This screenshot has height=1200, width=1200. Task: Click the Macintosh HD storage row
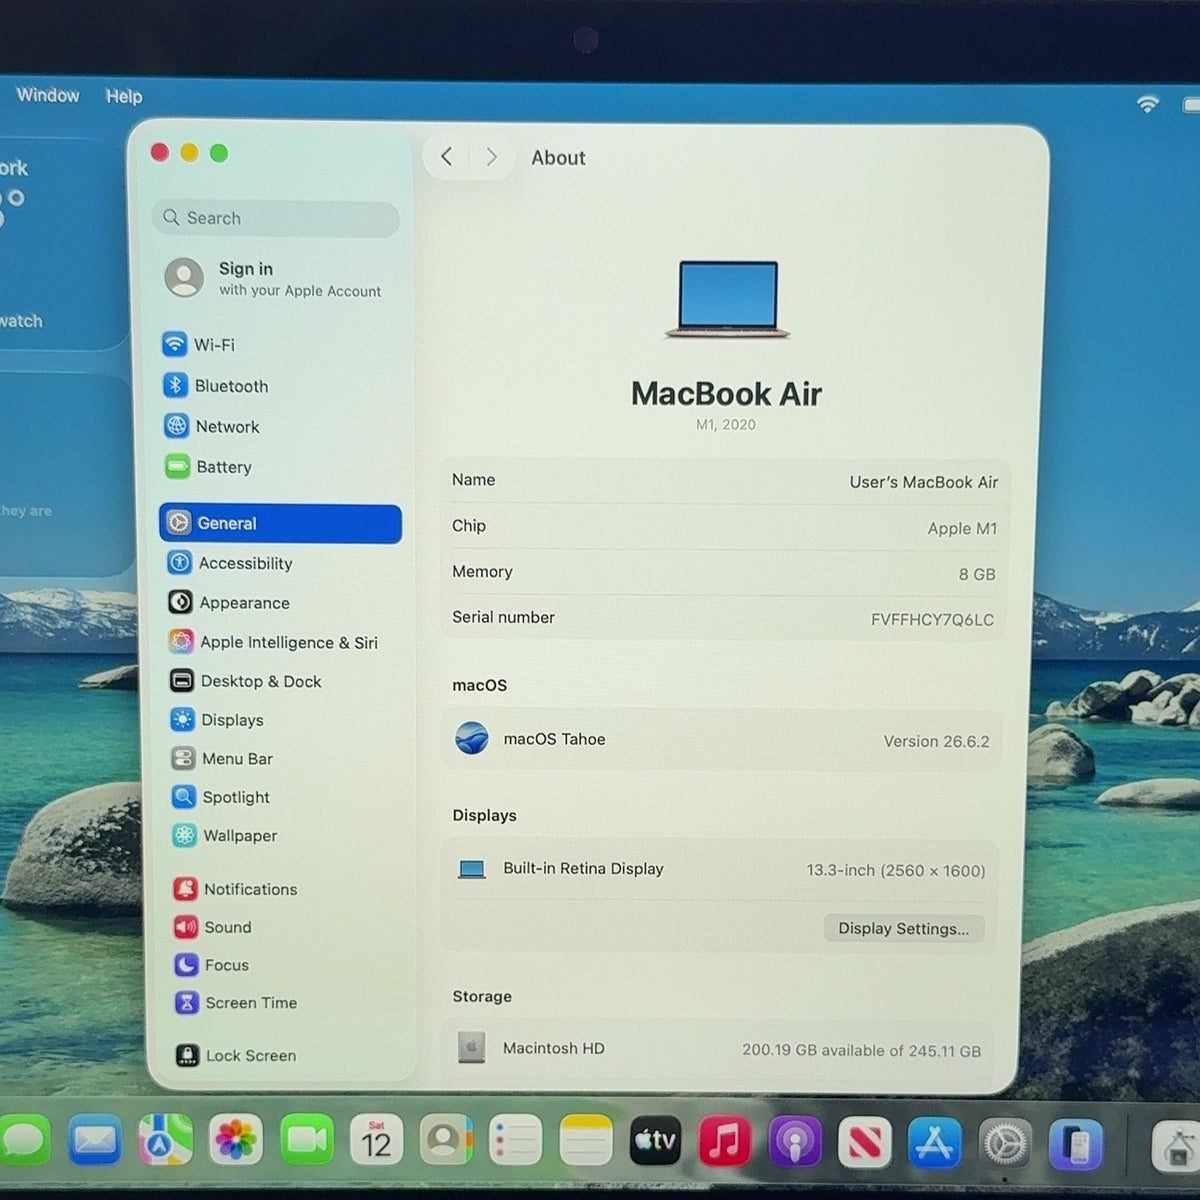[717, 1049]
